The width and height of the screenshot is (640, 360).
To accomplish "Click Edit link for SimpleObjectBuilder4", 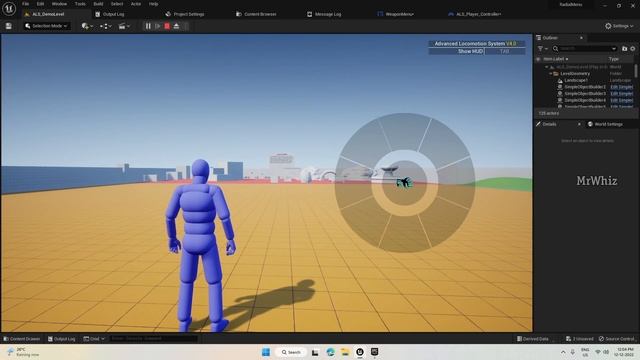I will [x=621, y=100].
